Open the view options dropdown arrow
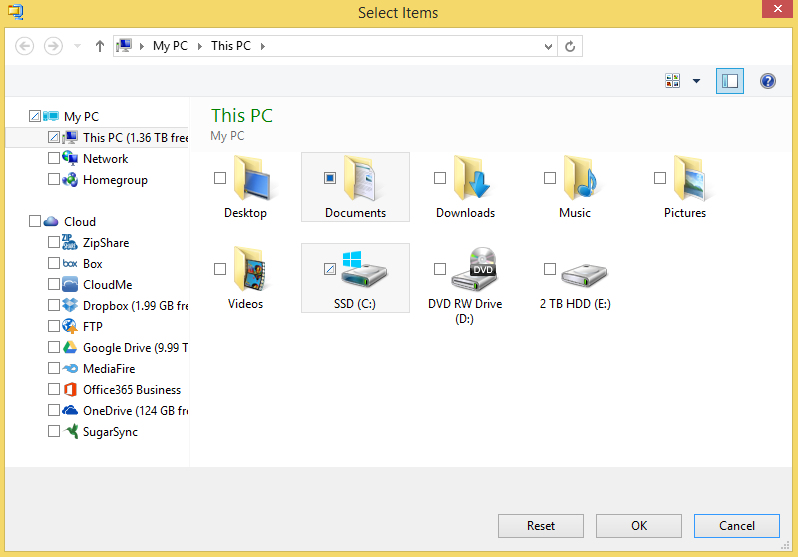 696,81
